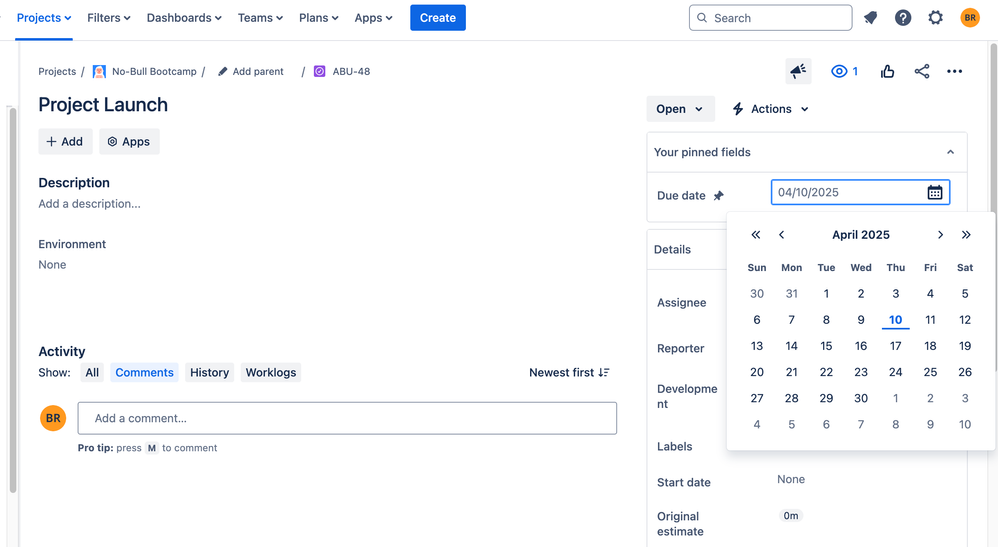The height and width of the screenshot is (547, 998).
Task: Click the Project Launch title
Action: (x=103, y=104)
